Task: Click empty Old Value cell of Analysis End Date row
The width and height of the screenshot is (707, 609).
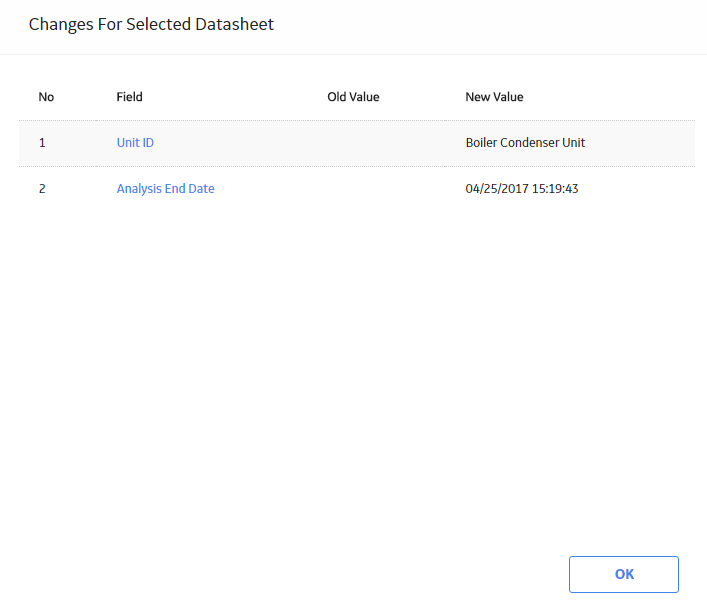Action: [376, 189]
